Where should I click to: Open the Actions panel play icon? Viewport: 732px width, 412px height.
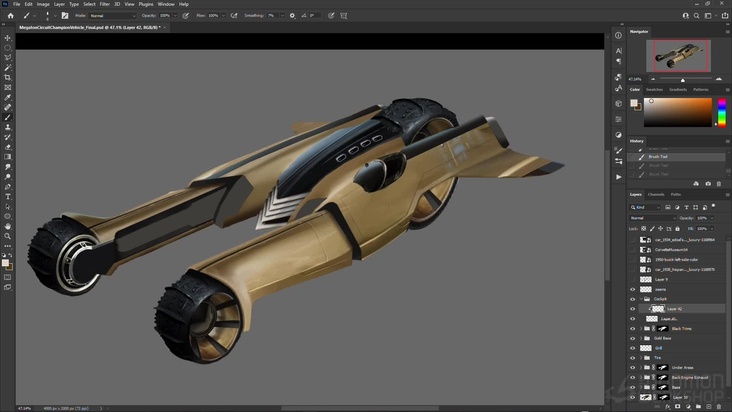[x=618, y=177]
